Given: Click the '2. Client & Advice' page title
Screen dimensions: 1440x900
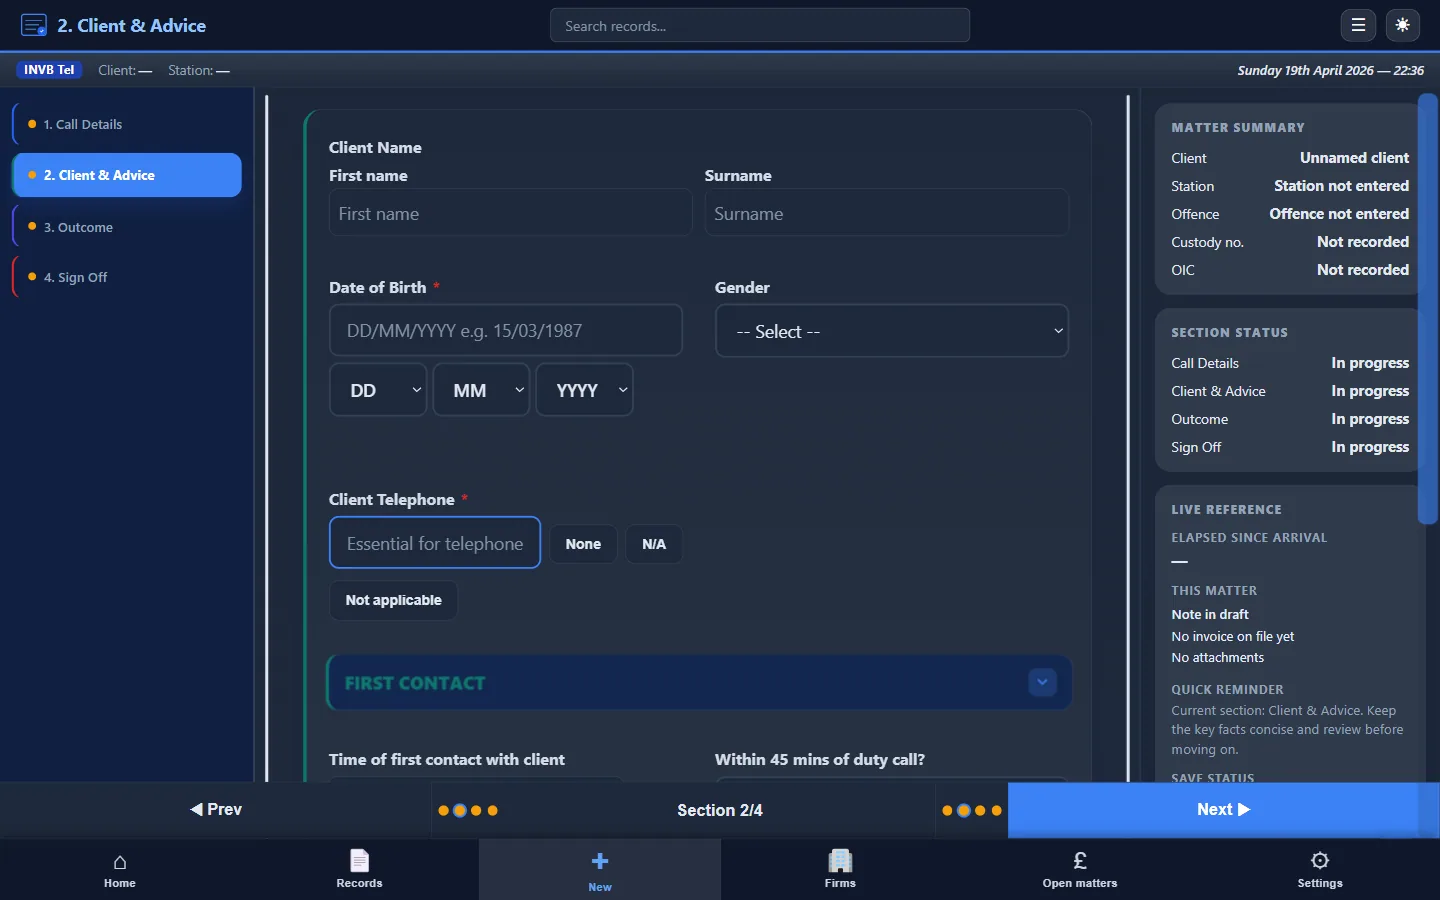Looking at the screenshot, I should (x=132, y=26).
